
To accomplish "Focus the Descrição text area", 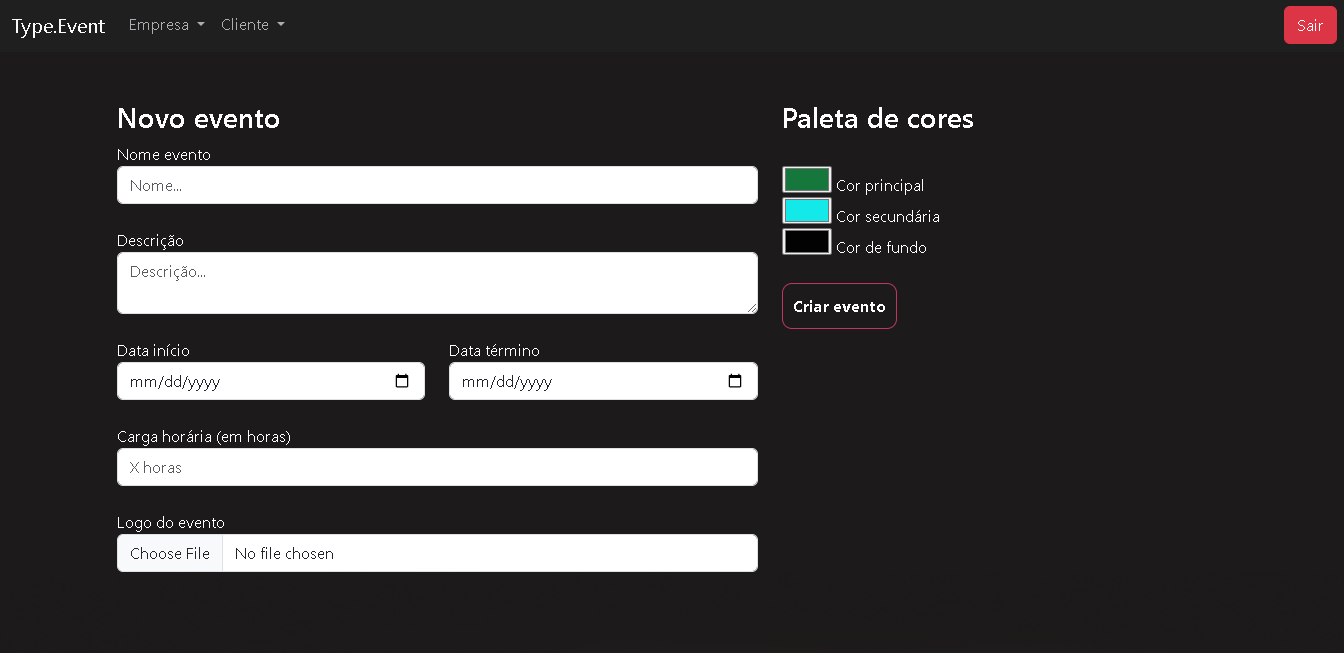I will pyautogui.click(x=437, y=283).
